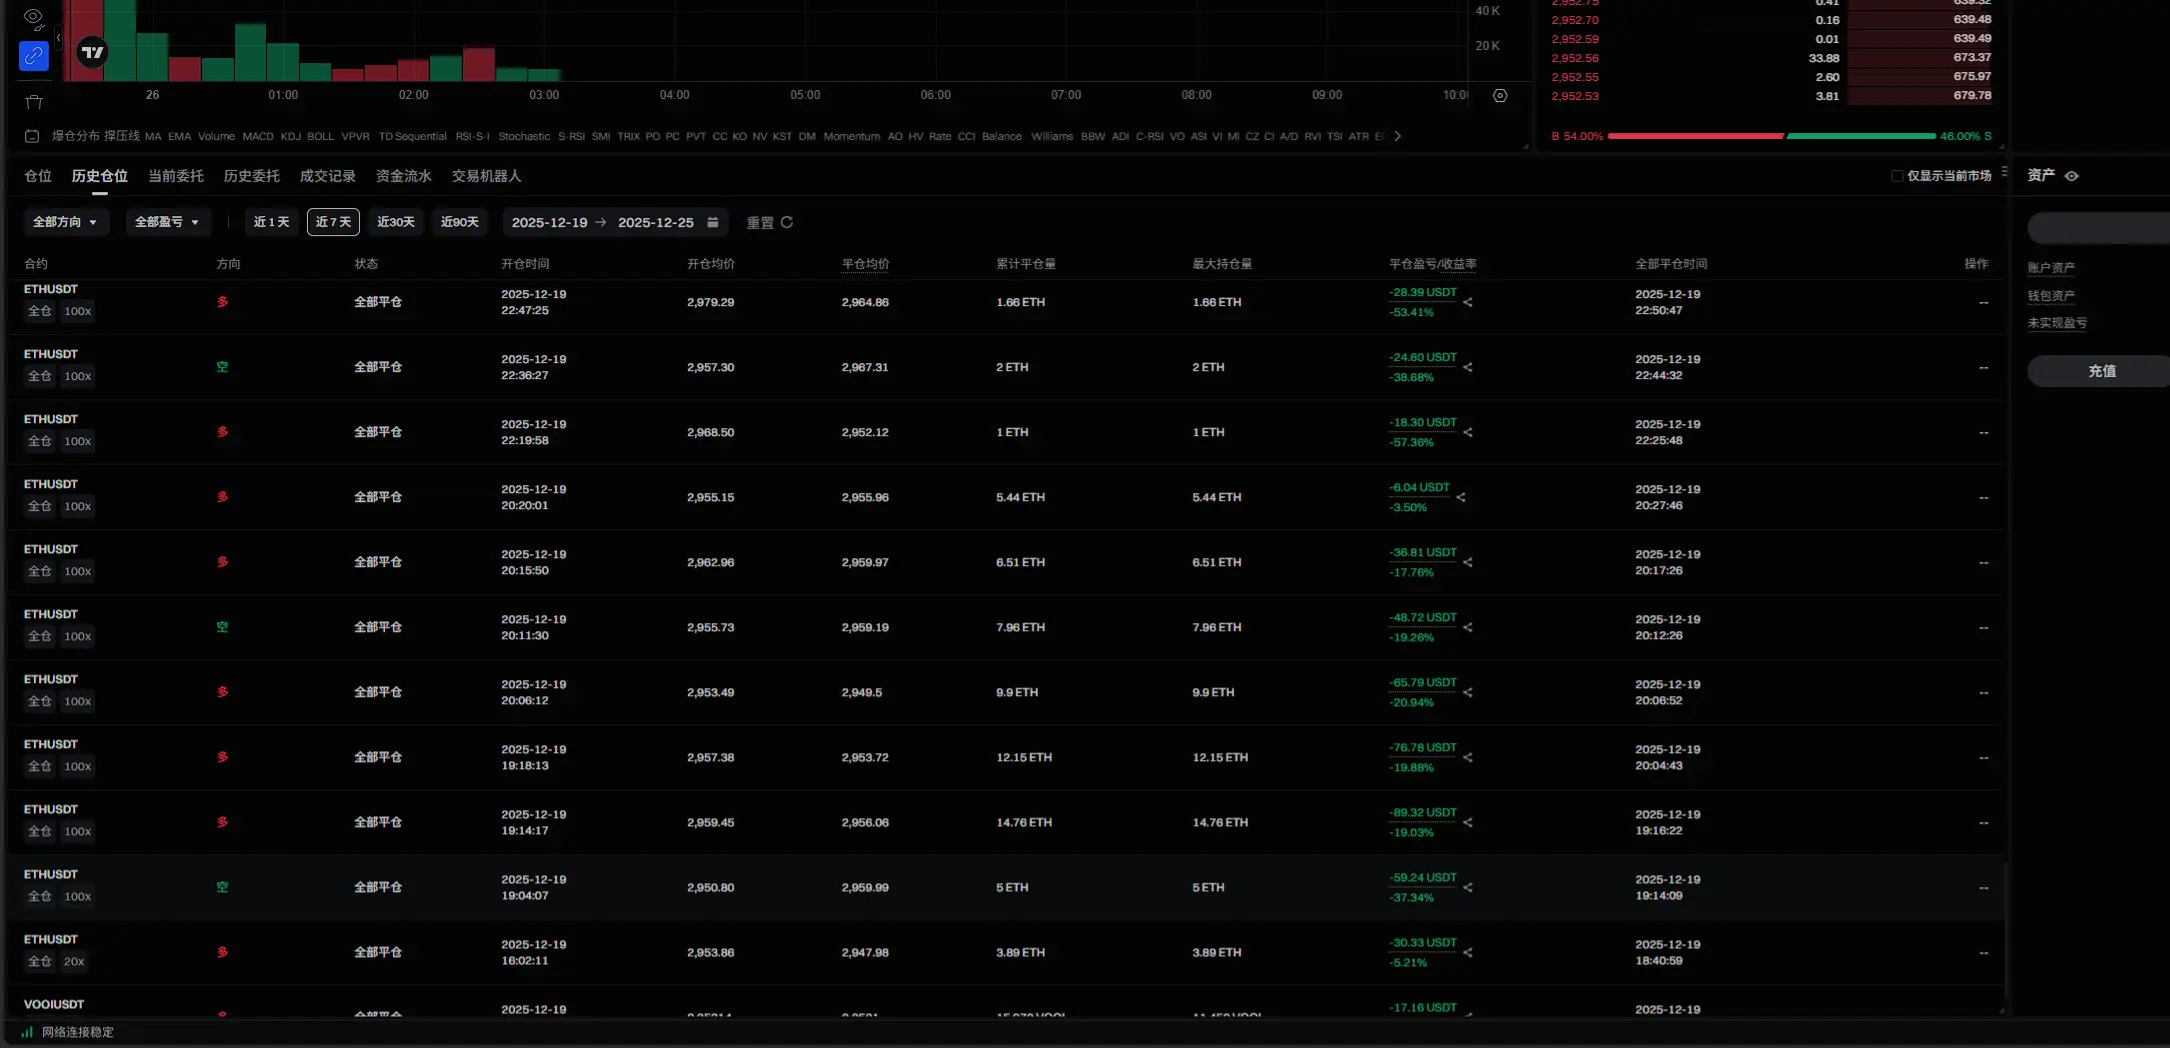Share the -30.33 USDT position result
Screen dimensions: 2170x1048
(x=1468, y=952)
